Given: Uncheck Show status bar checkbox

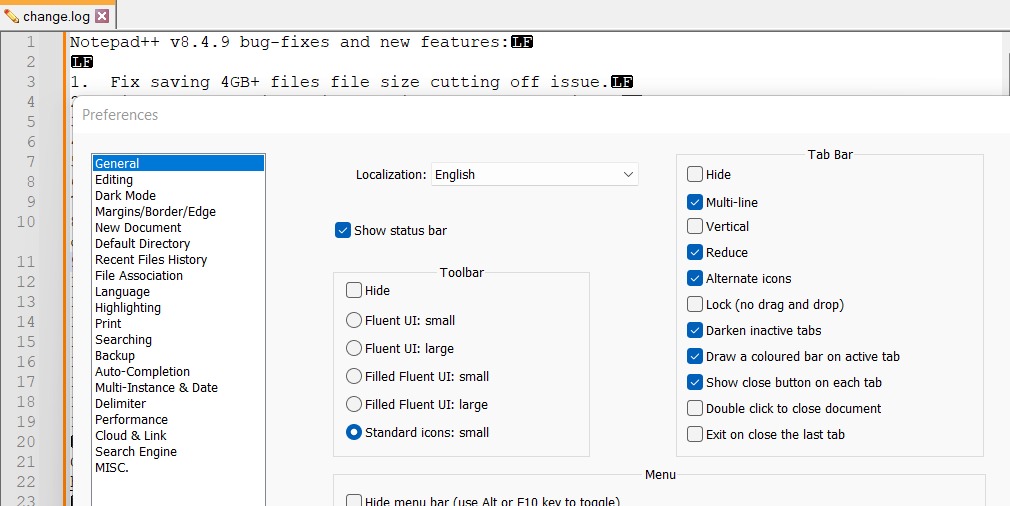Looking at the screenshot, I should (x=343, y=231).
